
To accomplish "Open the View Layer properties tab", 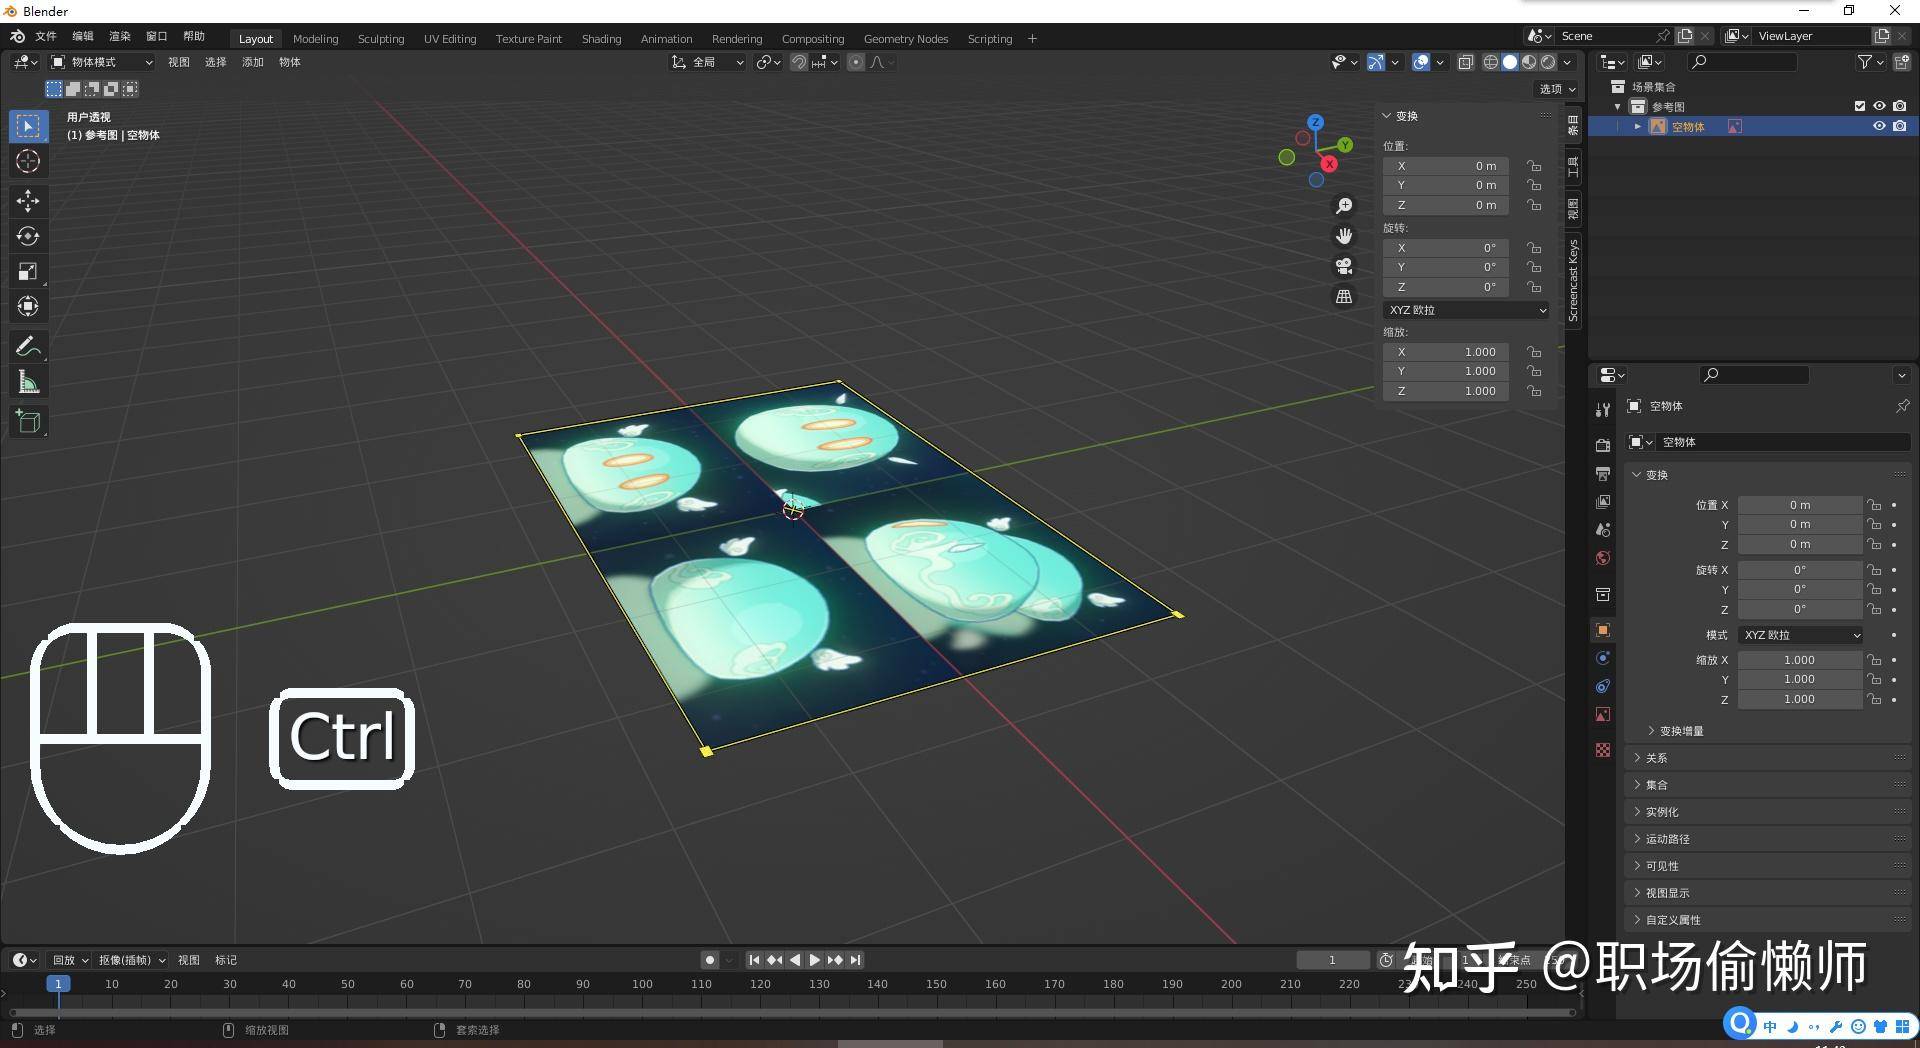I will 1603,501.
